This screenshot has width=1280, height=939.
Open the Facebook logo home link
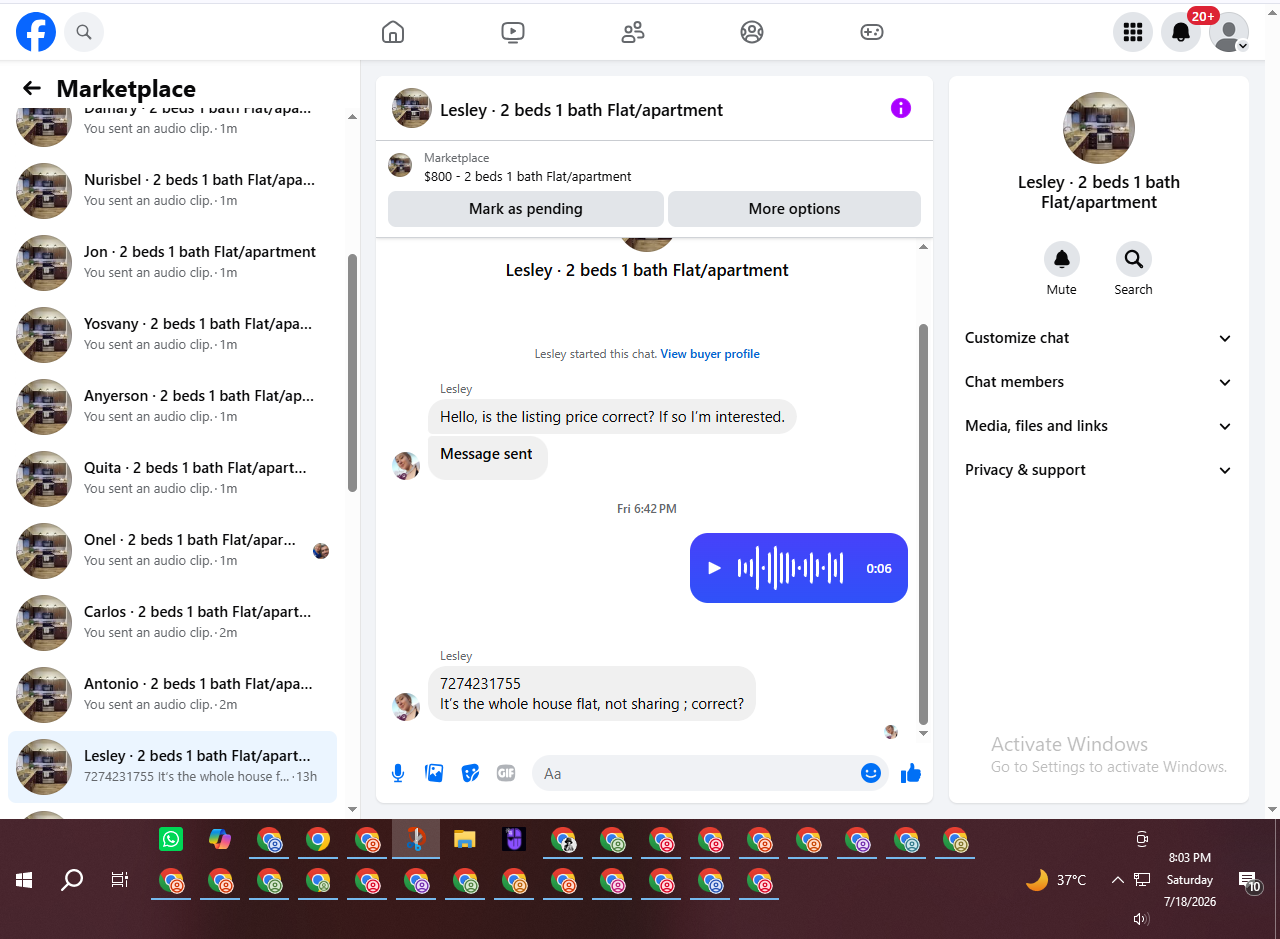click(36, 32)
